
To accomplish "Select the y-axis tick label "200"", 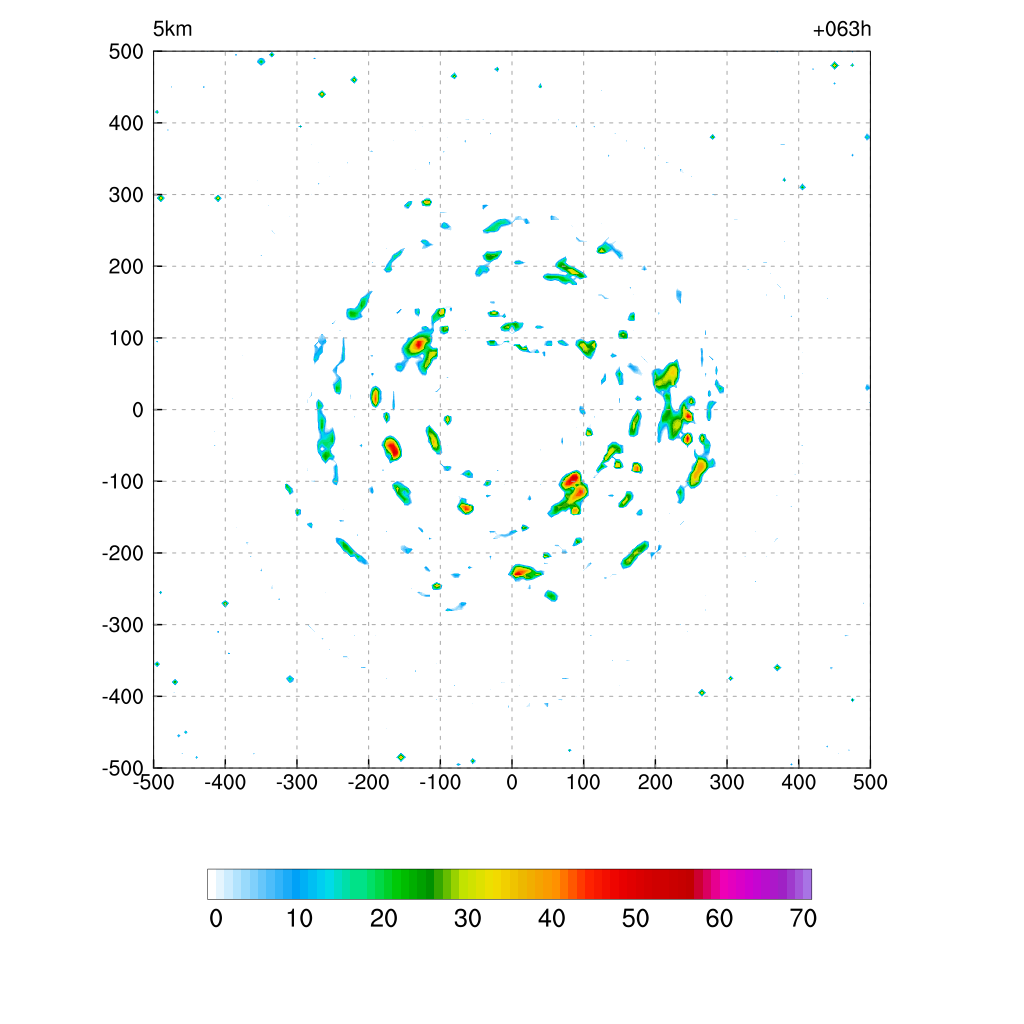I will pyautogui.click(x=126, y=266).
